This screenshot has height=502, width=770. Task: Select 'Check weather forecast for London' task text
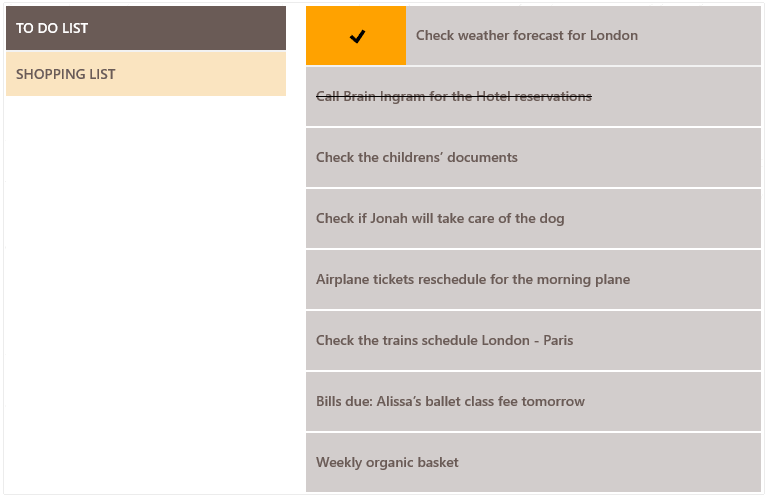[x=526, y=36]
